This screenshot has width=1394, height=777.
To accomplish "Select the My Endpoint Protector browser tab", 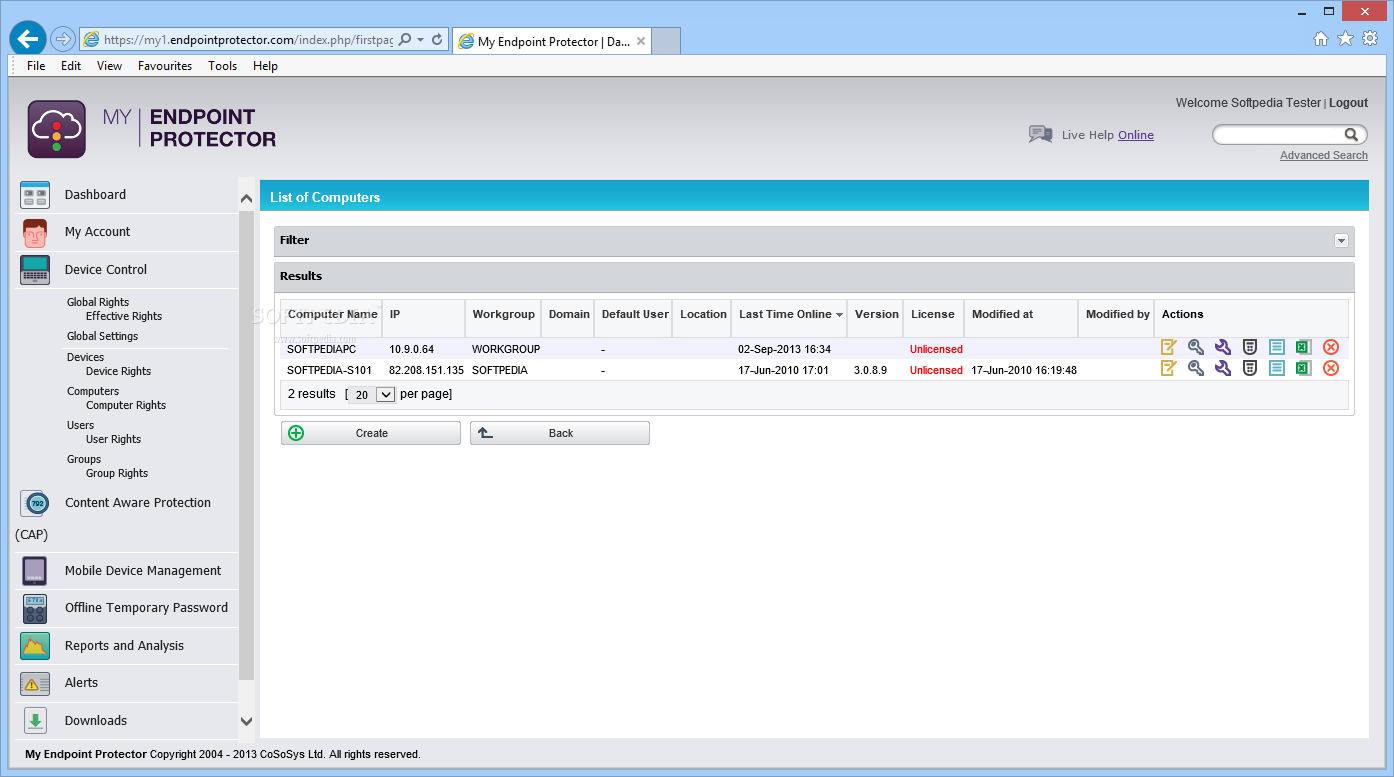I will coord(552,41).
